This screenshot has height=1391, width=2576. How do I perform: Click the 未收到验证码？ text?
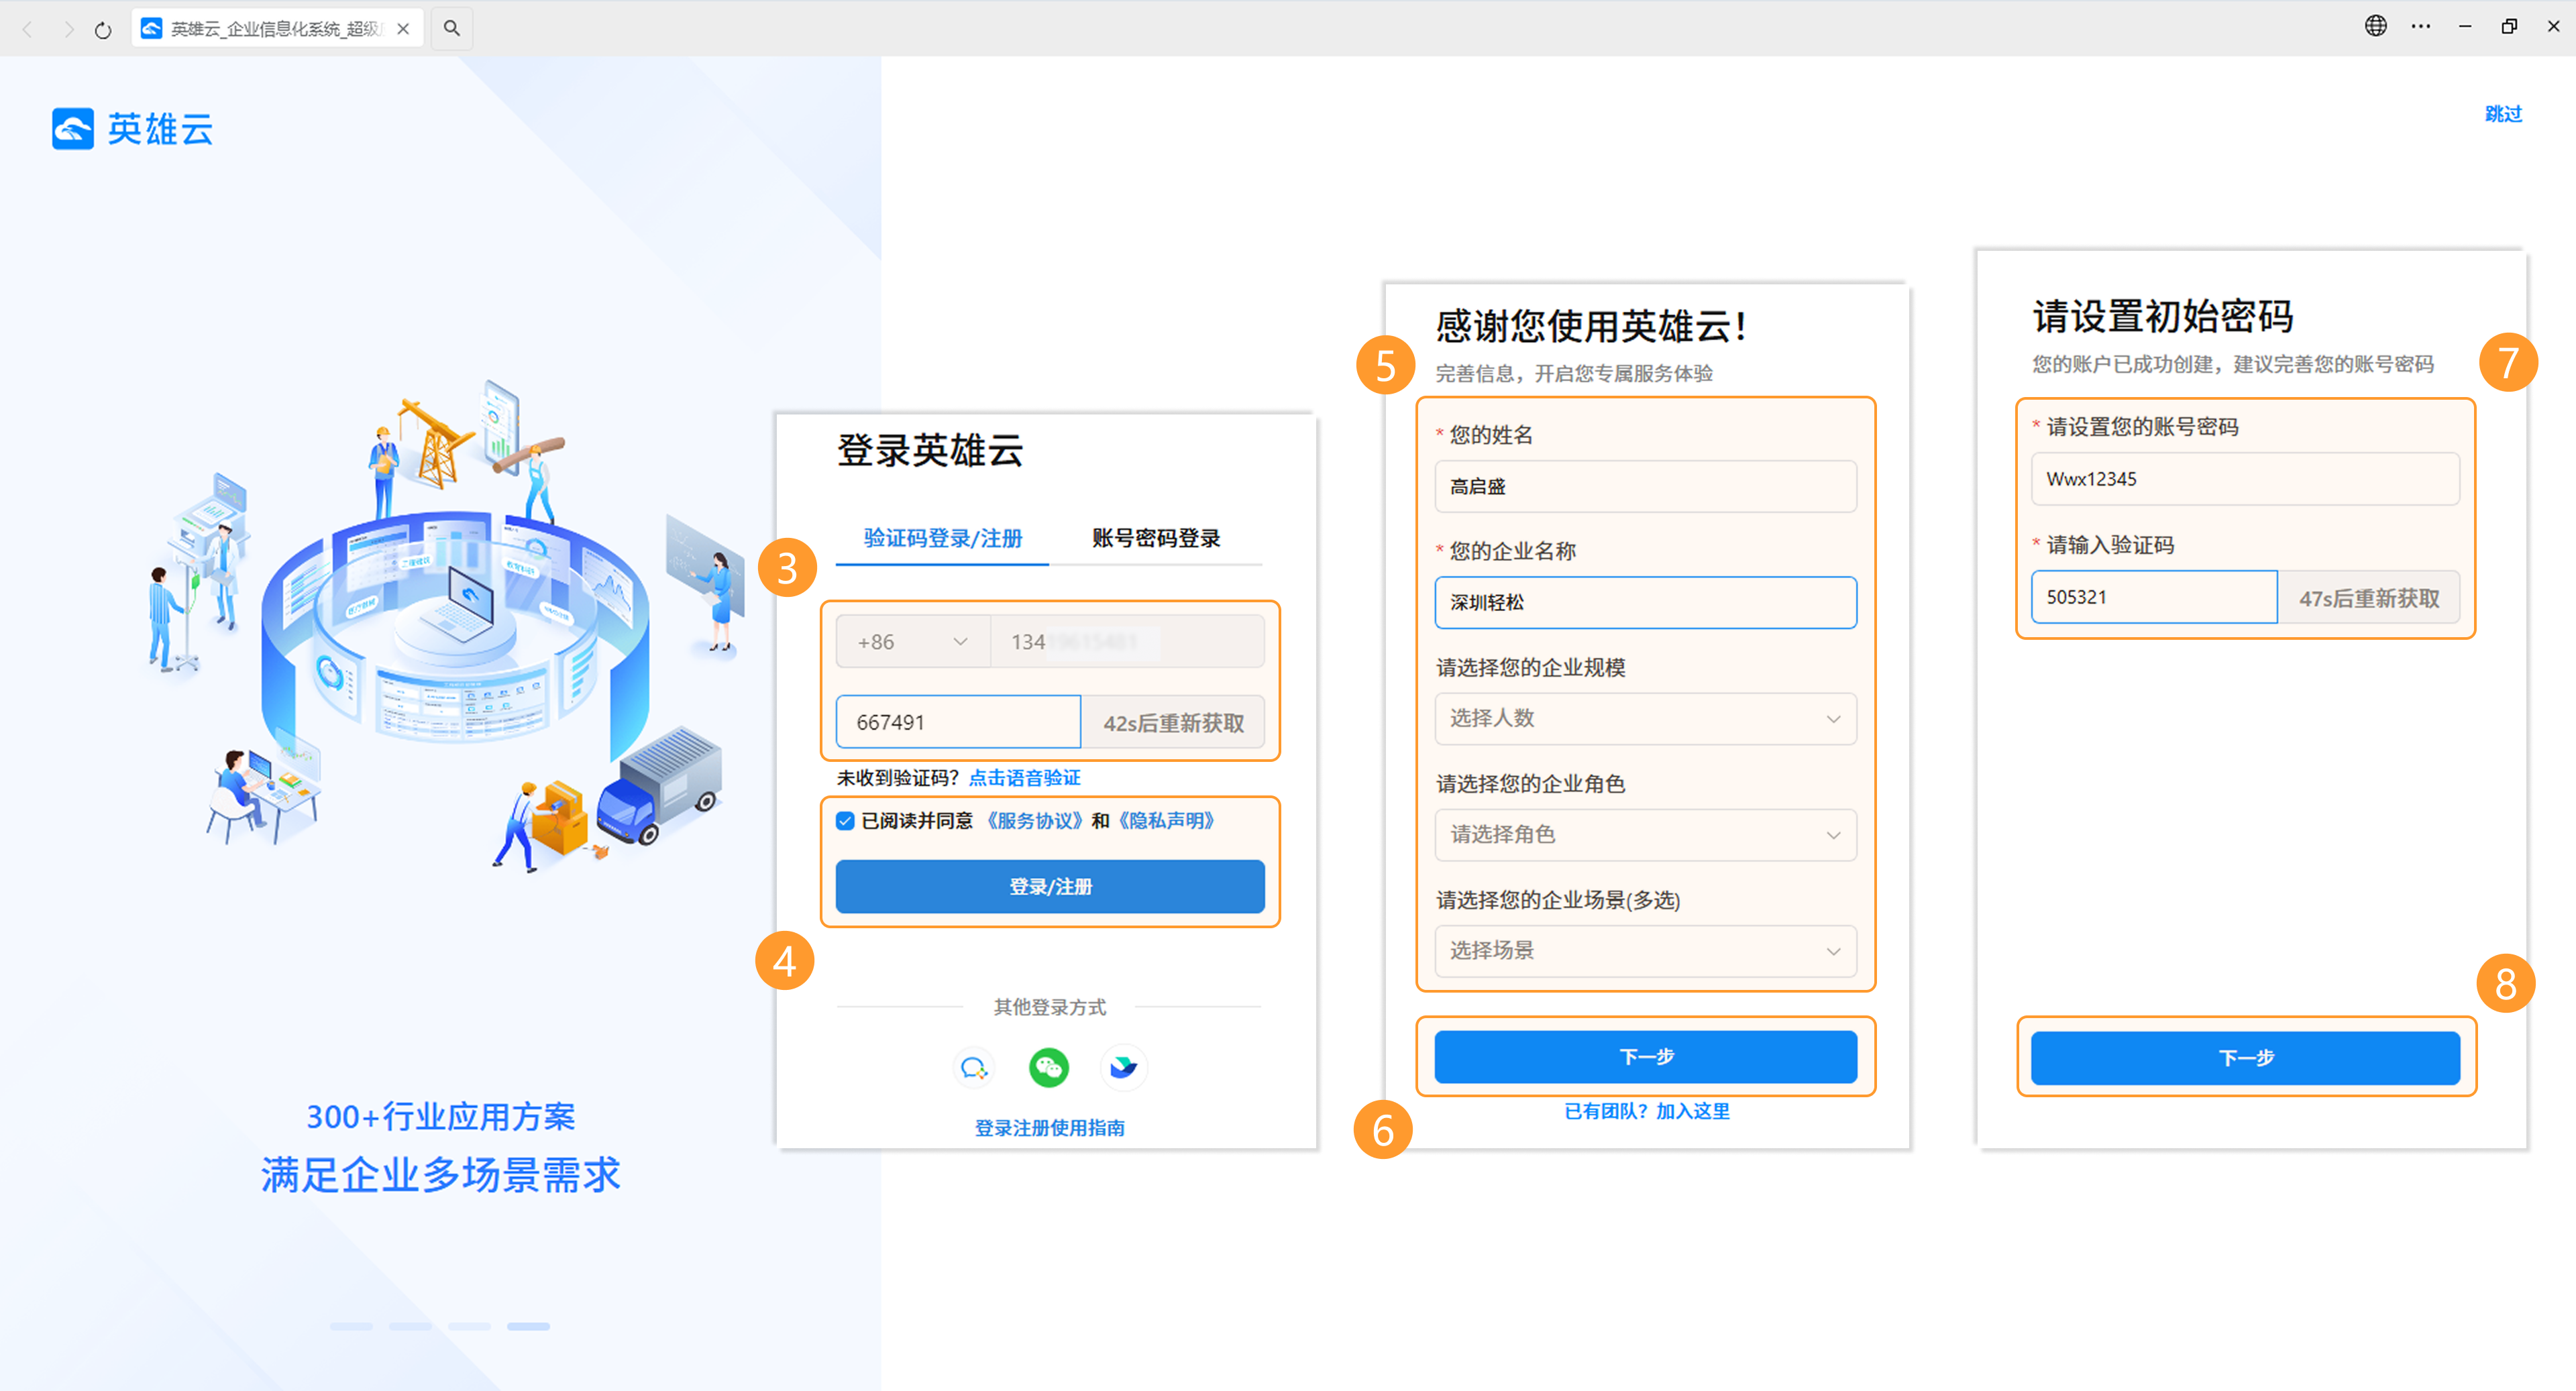[x=898, y=777]
